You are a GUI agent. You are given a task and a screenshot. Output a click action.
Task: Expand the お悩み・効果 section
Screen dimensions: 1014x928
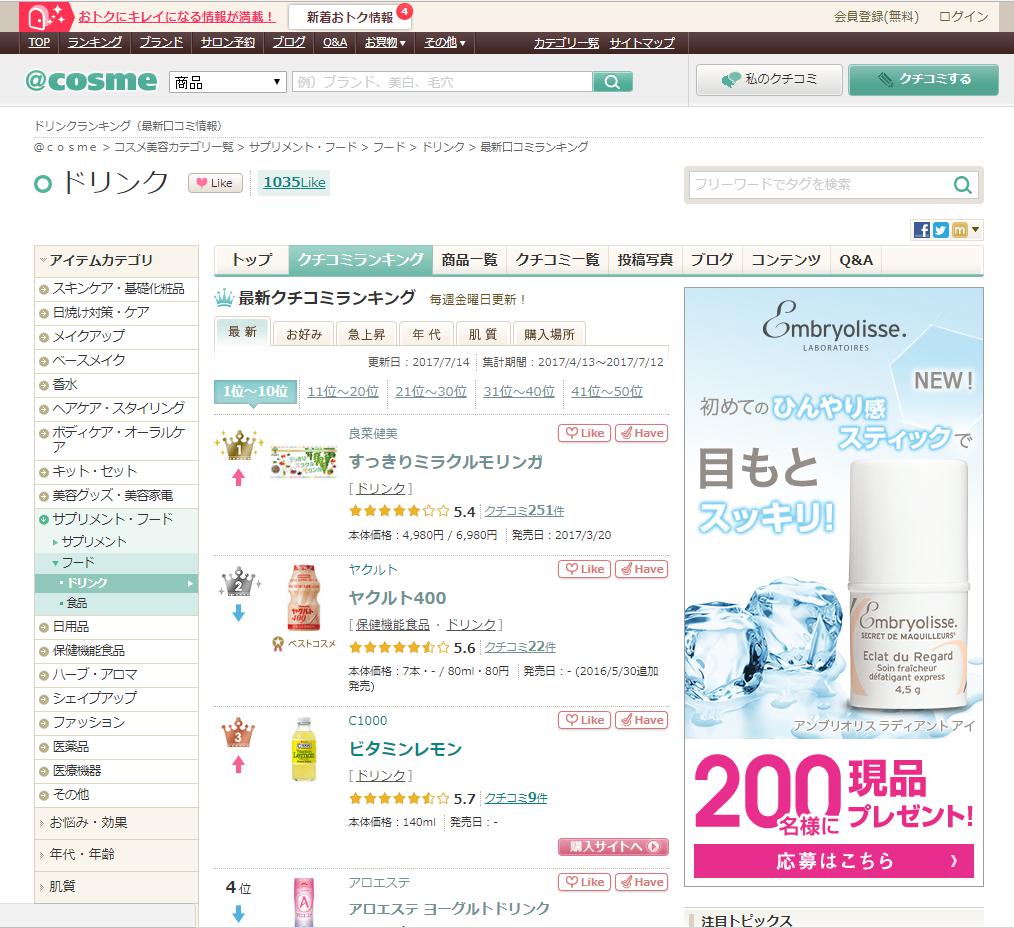point(116,823)
